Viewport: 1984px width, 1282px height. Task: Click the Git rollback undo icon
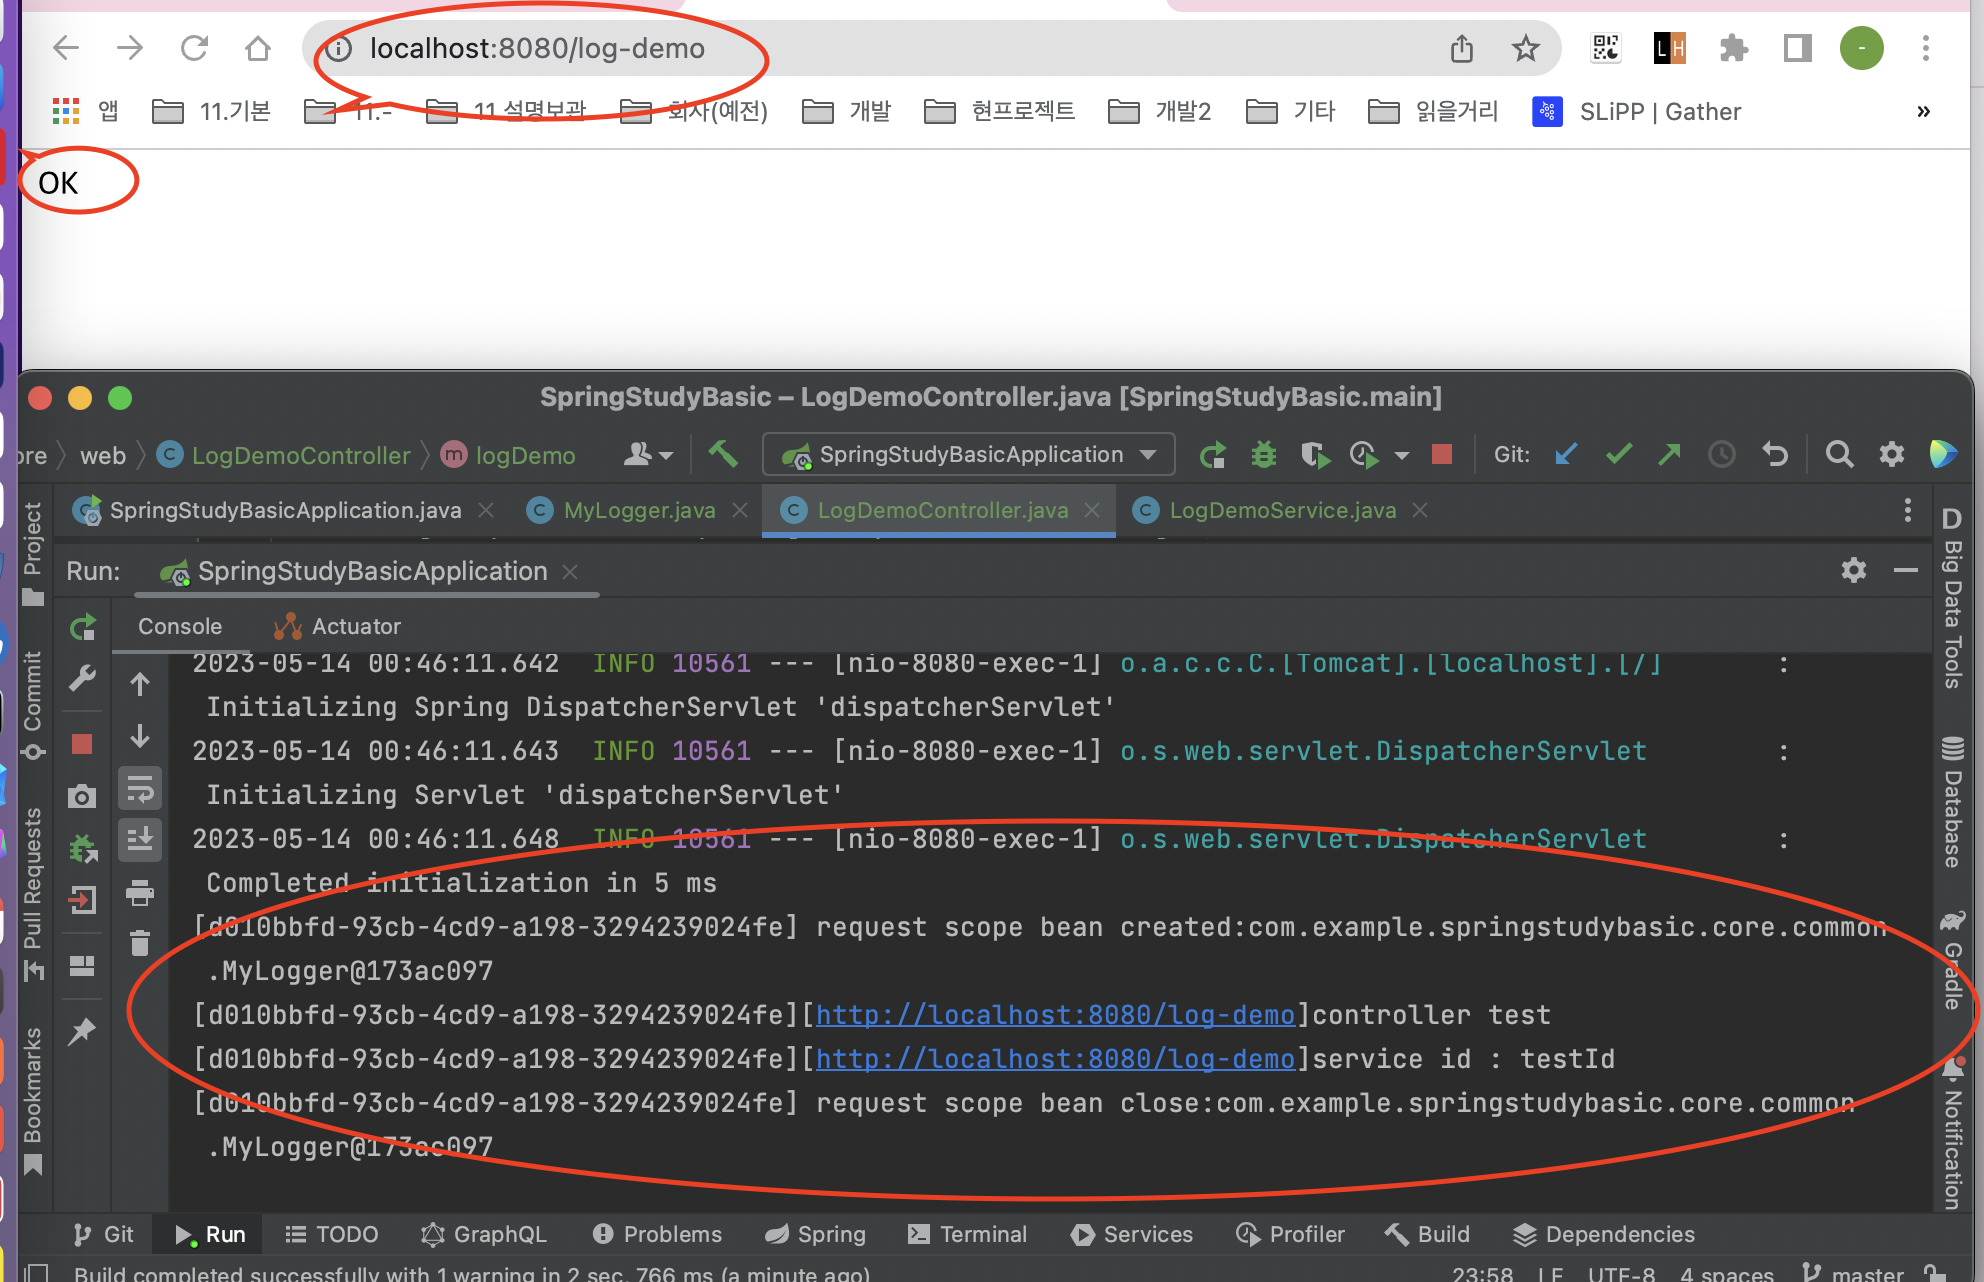point(1775,455)
